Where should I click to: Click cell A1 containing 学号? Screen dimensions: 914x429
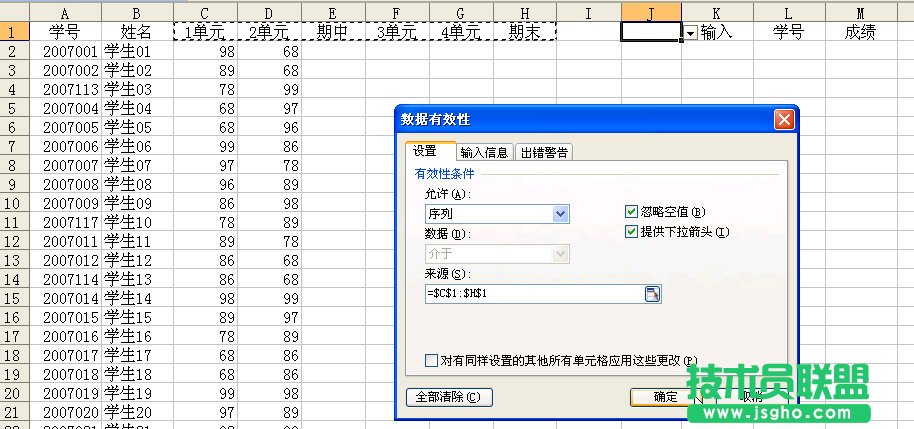(x=65, y=32)
